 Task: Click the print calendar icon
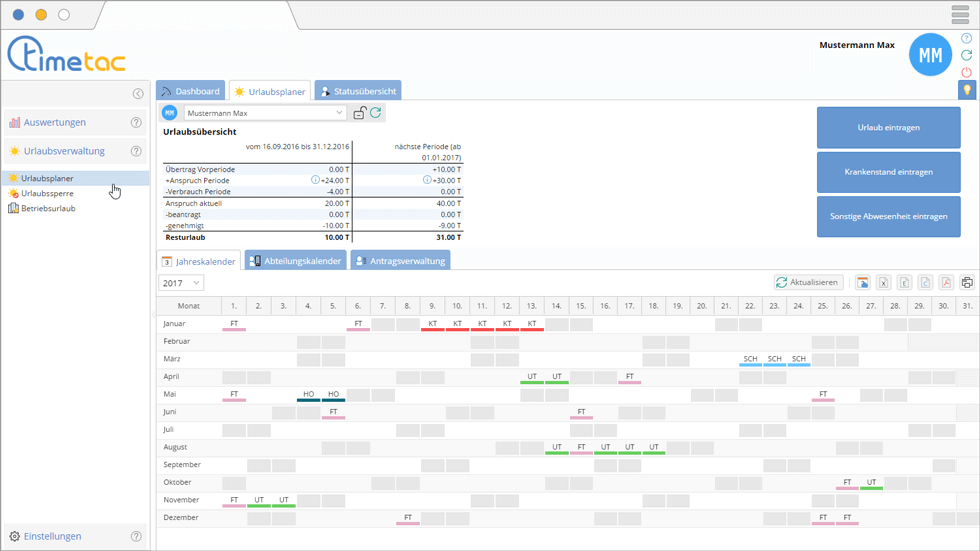(x=967, y=283)
